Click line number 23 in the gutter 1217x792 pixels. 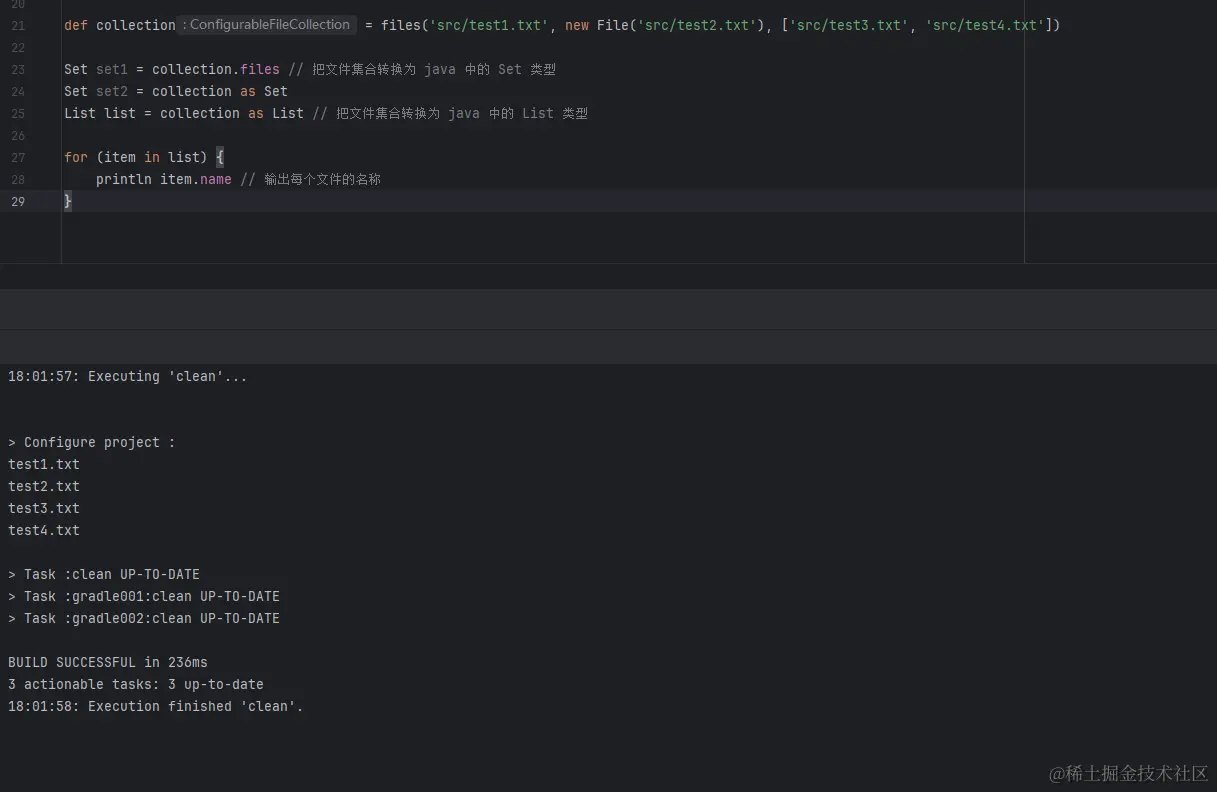point(18,69)
